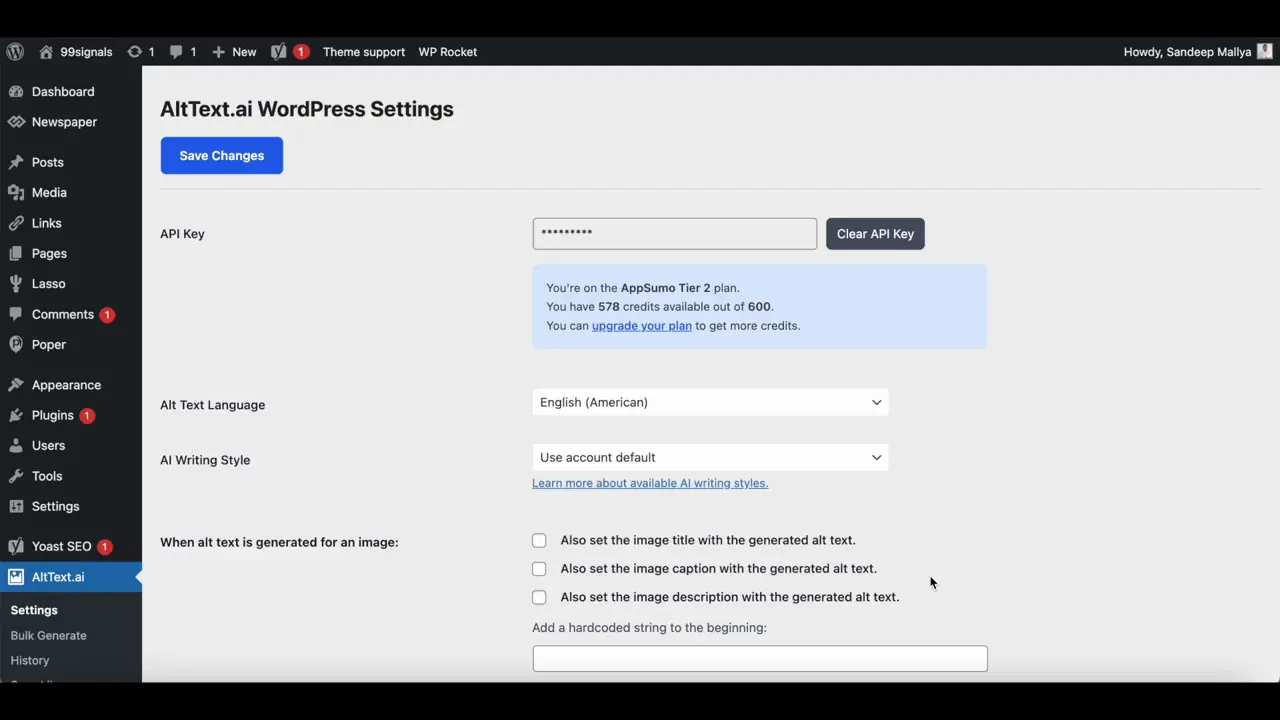
Task: Open the Alt Text Language dropdown
Action: tap(710, 402)
